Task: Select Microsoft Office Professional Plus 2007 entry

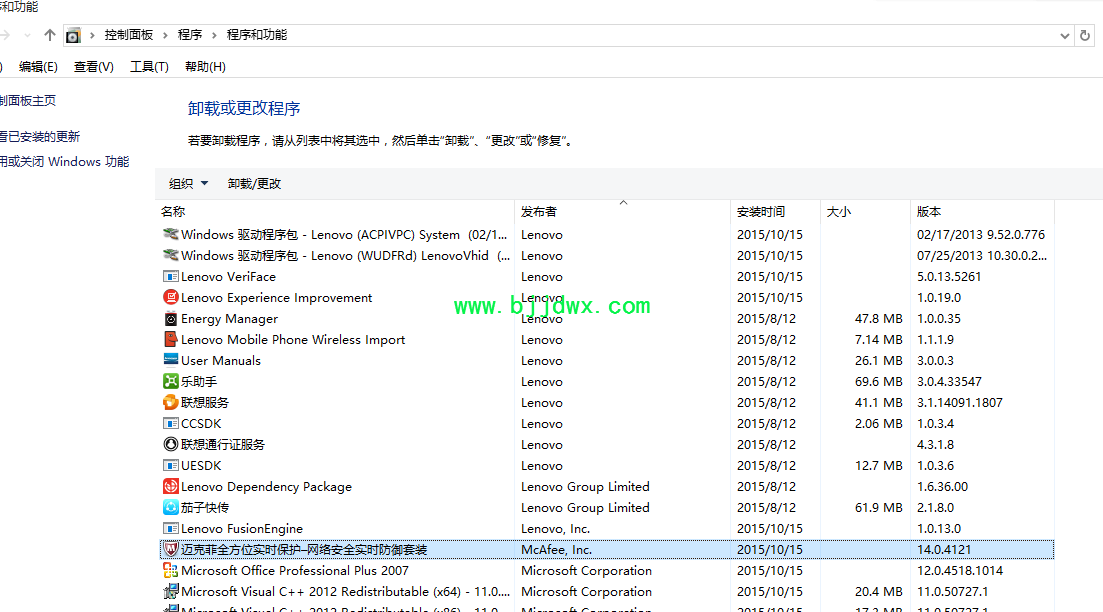Action: [295, 570]
